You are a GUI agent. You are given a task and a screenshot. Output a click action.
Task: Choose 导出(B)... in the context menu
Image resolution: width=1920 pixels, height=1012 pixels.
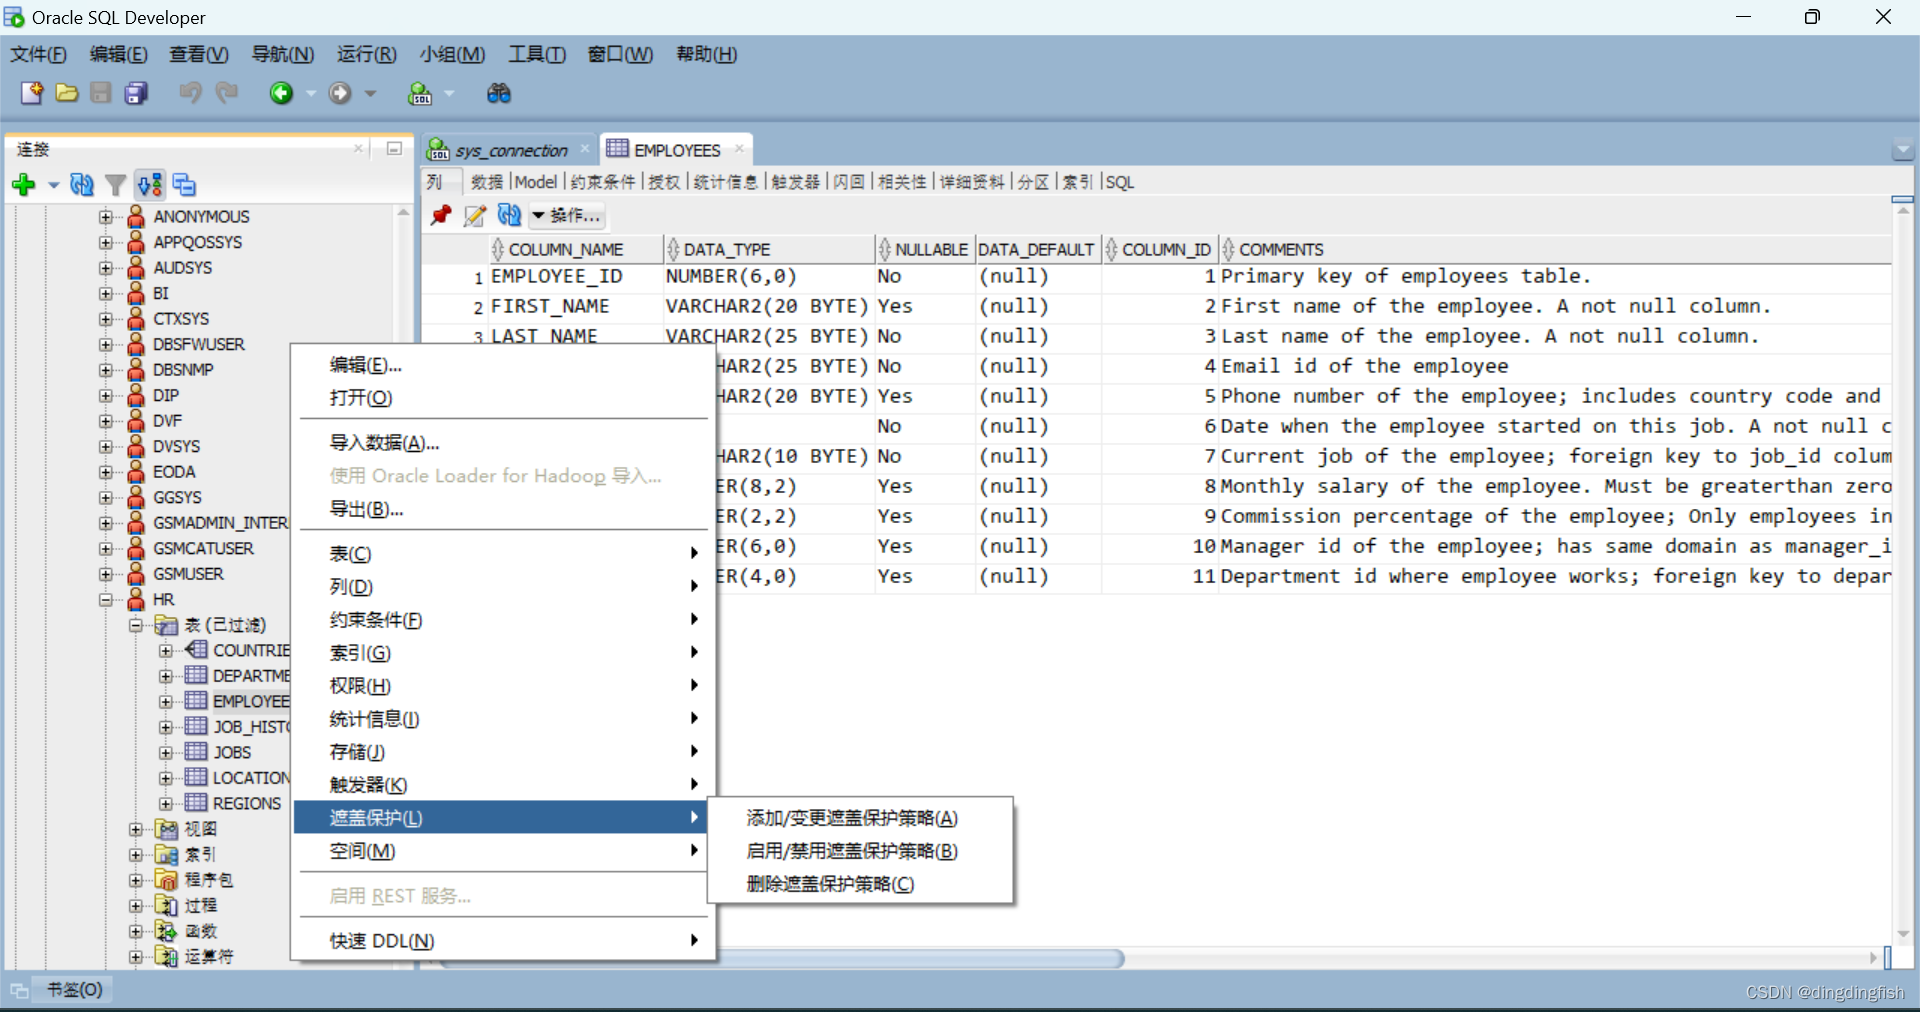503,509
